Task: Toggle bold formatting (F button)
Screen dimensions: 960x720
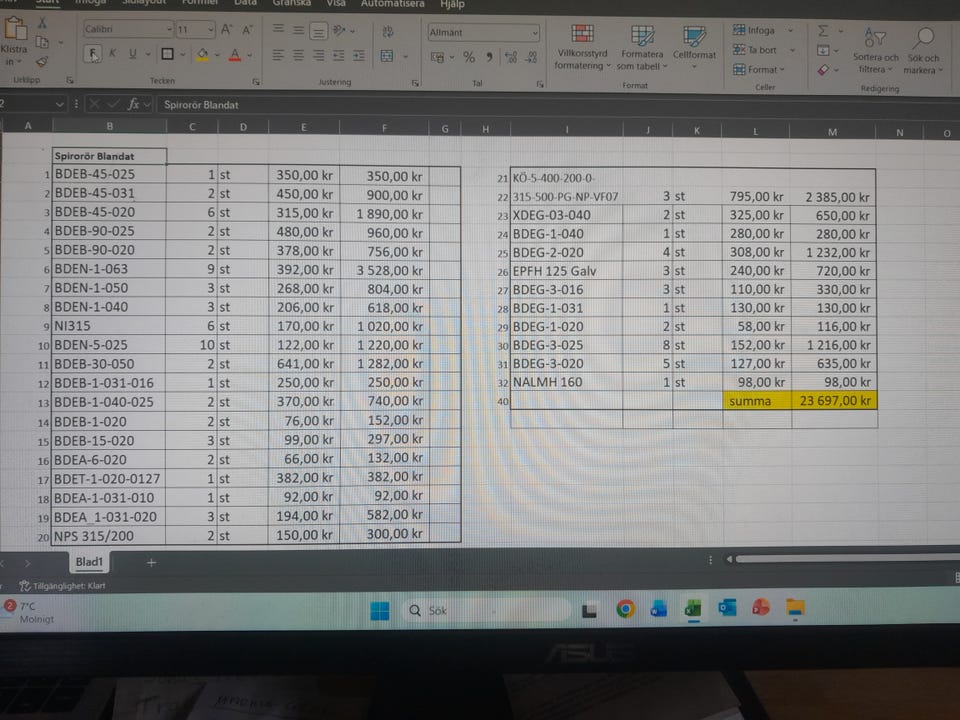Action: pos(93,54)
